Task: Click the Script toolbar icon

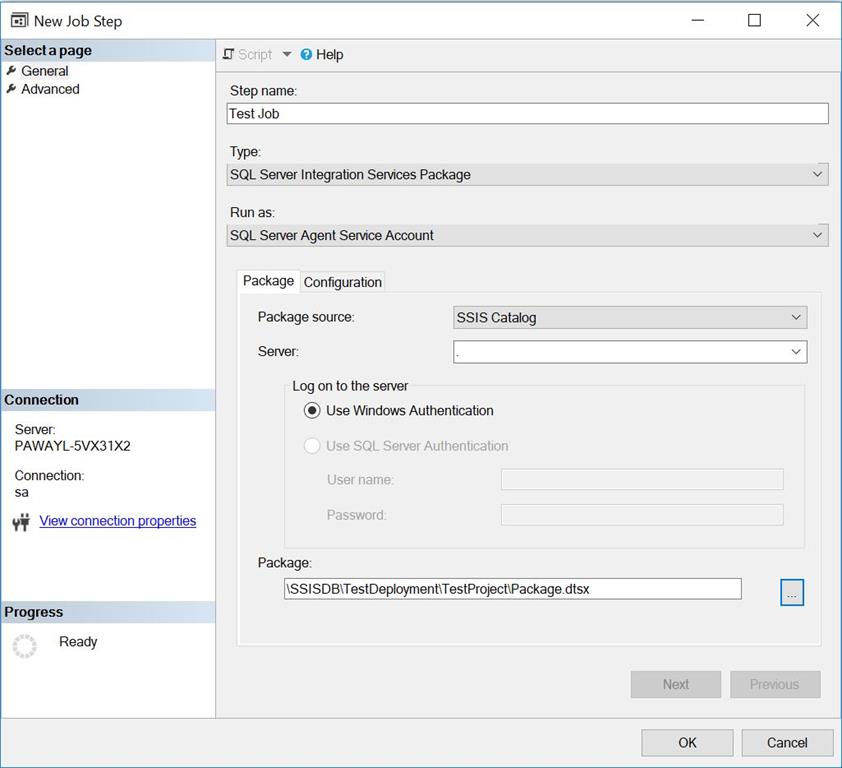Action: (229, 54)
